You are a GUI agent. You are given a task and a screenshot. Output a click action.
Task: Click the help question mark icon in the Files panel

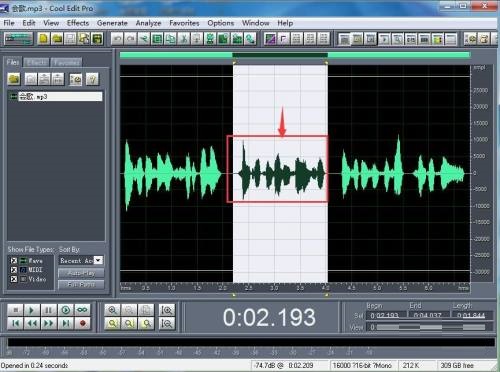coord(92,79)
